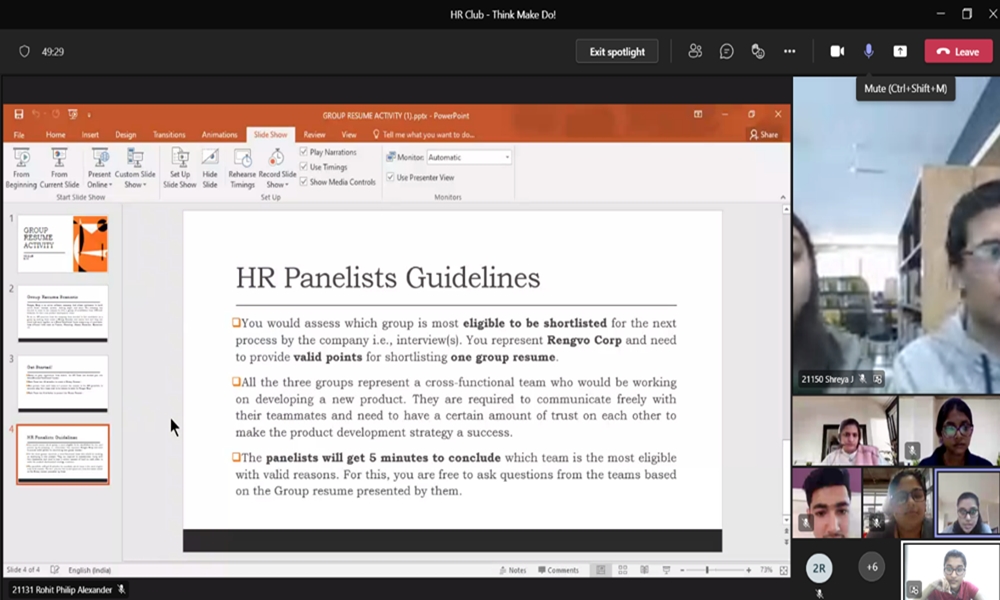Image resolution: width=1000 pixels, height=600 pixels.
Task: Leave the Teams meeting
Action: (x=959, y=52)
